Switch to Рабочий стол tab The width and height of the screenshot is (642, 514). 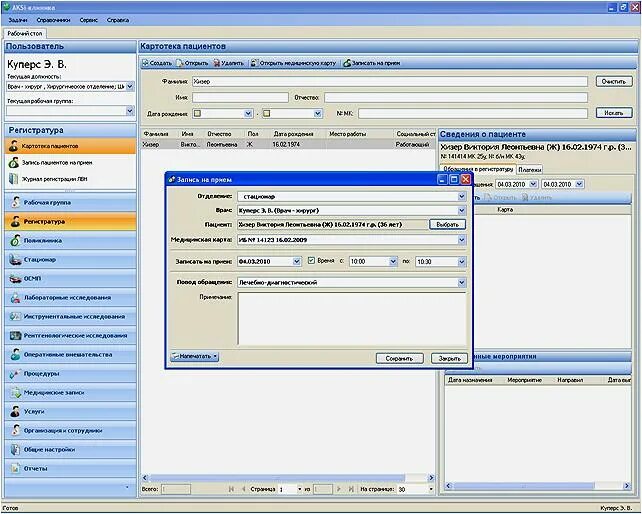tap(25, 33)
